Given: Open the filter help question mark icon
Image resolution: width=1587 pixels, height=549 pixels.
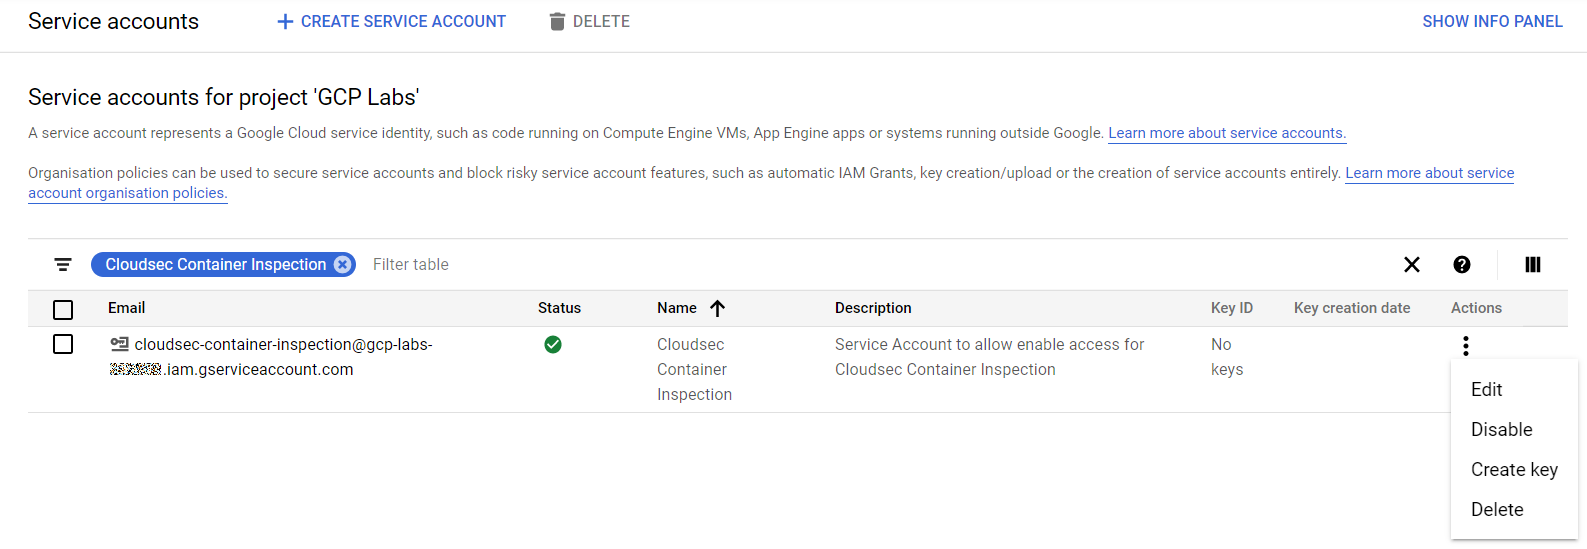Looking at the screenshot, I should (x=1461, y=265).
